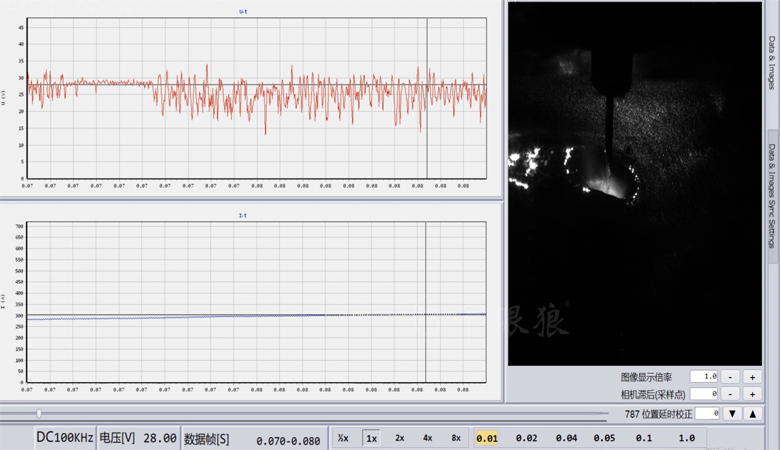This screenshot has width=780, height=450.
Task: Select the 0.02 time window
Action: coord(526,438)
